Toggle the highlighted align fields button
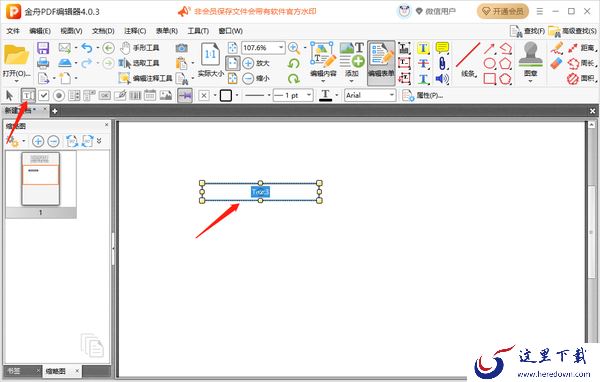 [x=185, y=95]
